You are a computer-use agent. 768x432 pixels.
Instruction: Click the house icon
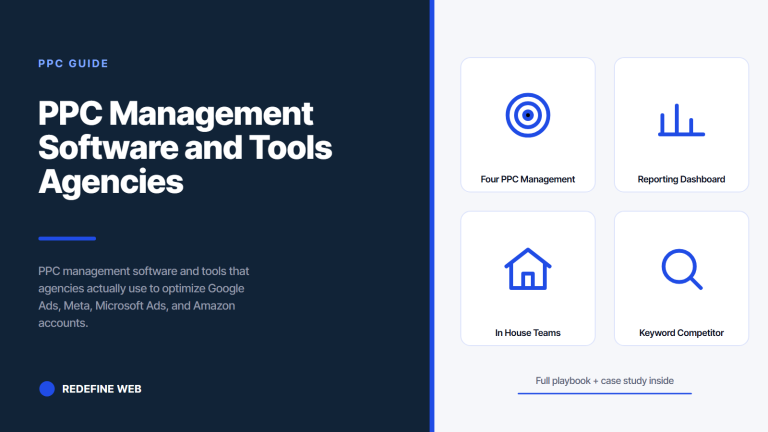(x=528, y=269)
